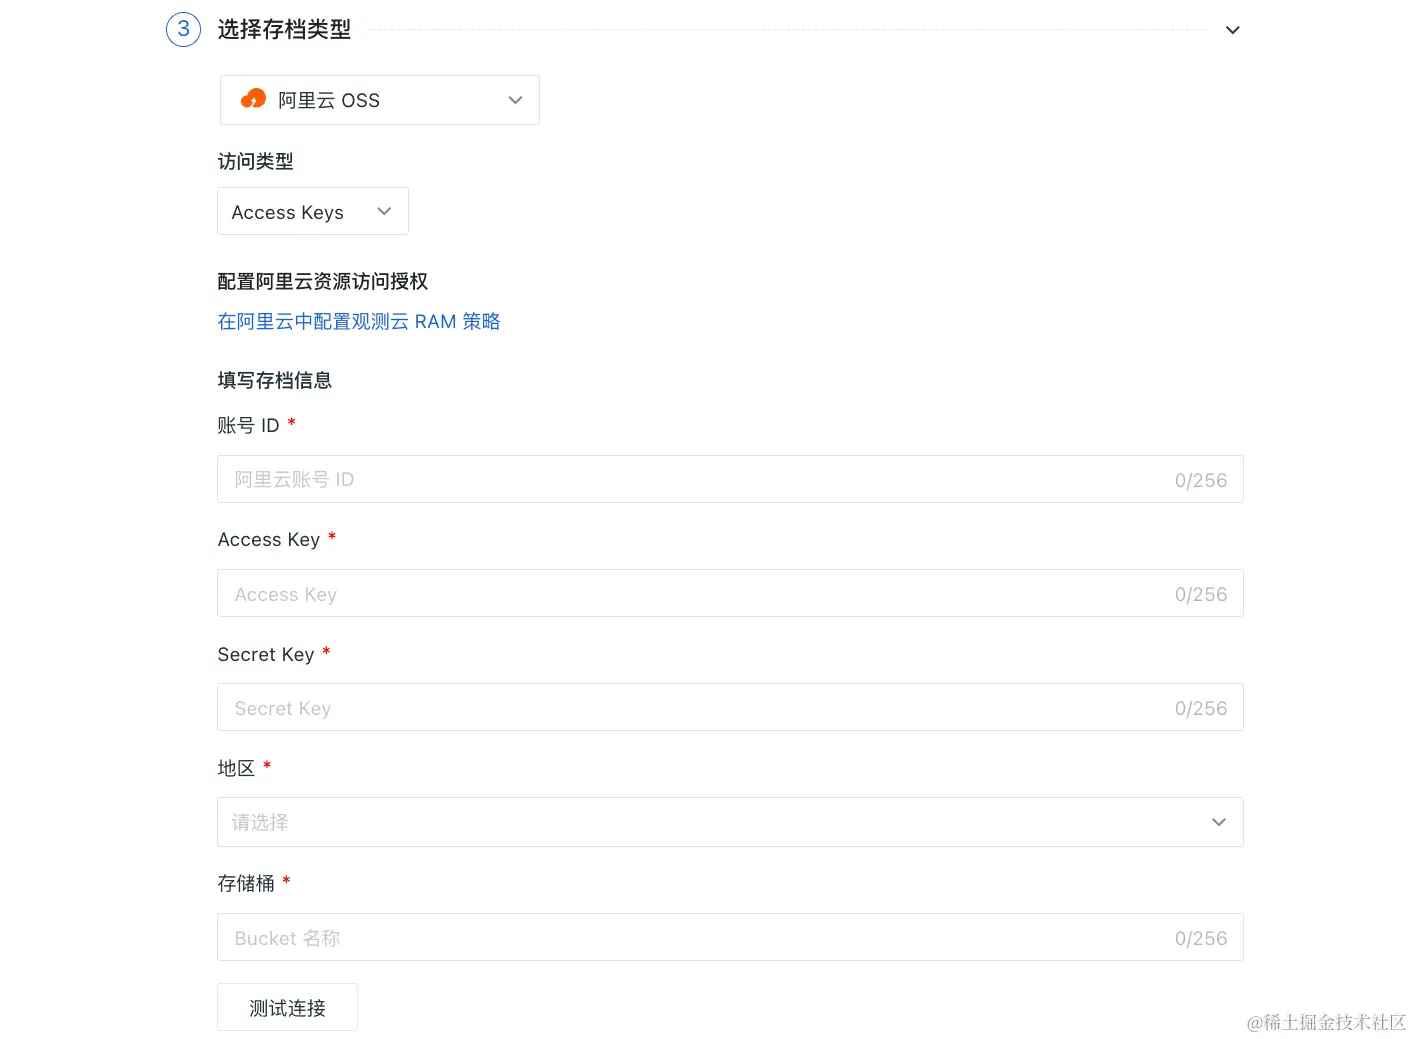Click the 填写存档信息 heading
The width and height of the screenshot is (1413, 1039).
[274, 380]
